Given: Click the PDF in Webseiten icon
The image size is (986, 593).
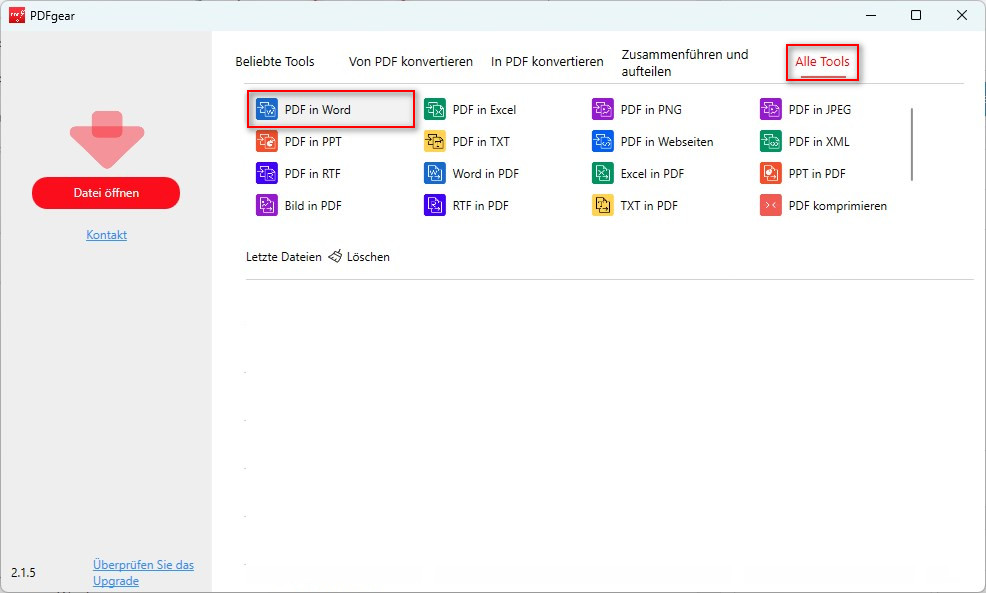Looking at the screenshot, I should pyautogui.click(x=602, y=141).
